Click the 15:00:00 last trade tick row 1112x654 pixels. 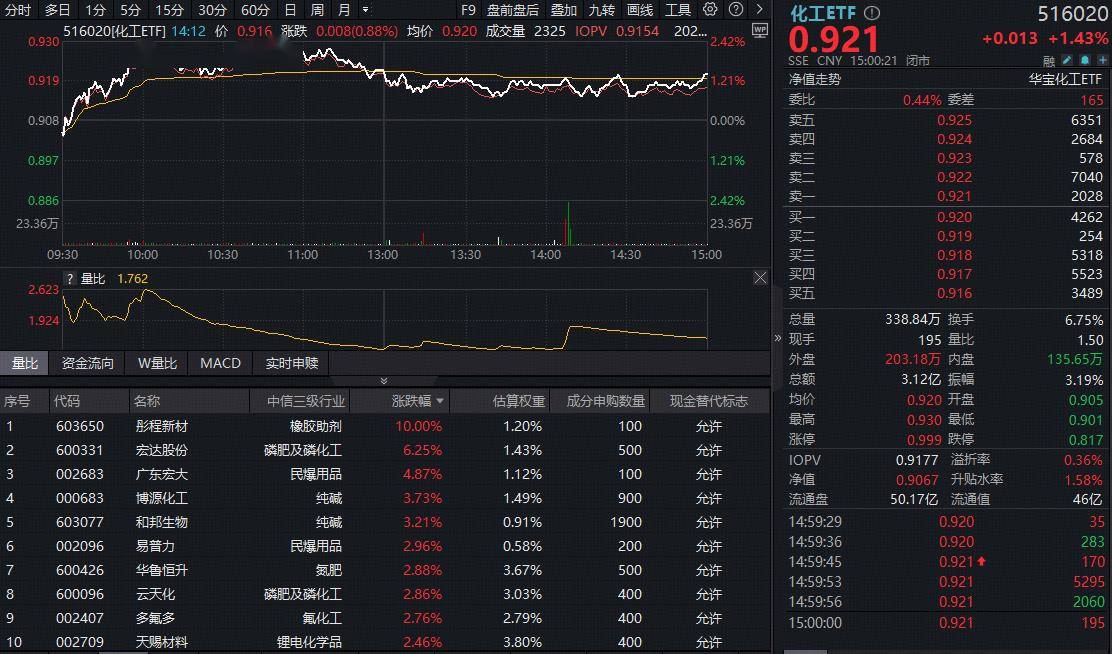coord(946,623)
